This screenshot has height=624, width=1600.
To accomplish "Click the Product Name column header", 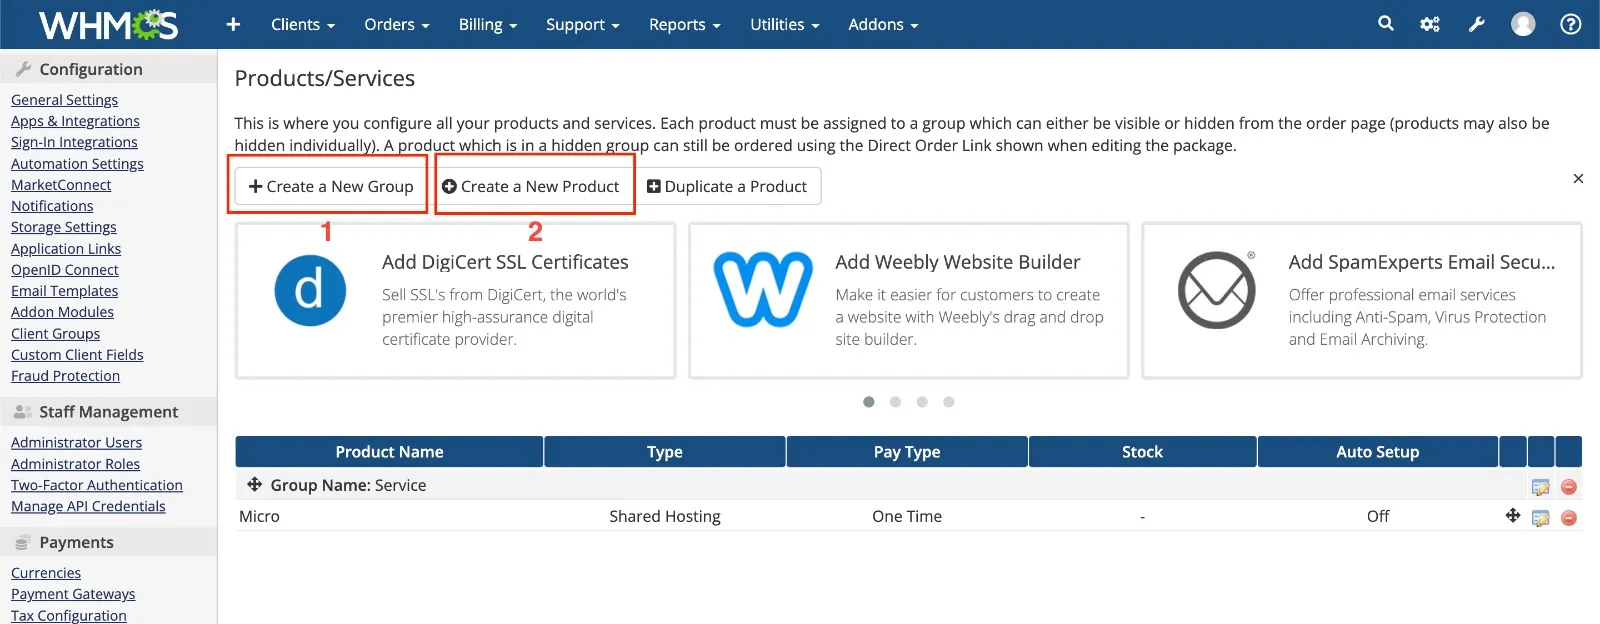I will [x=389, y=452].
